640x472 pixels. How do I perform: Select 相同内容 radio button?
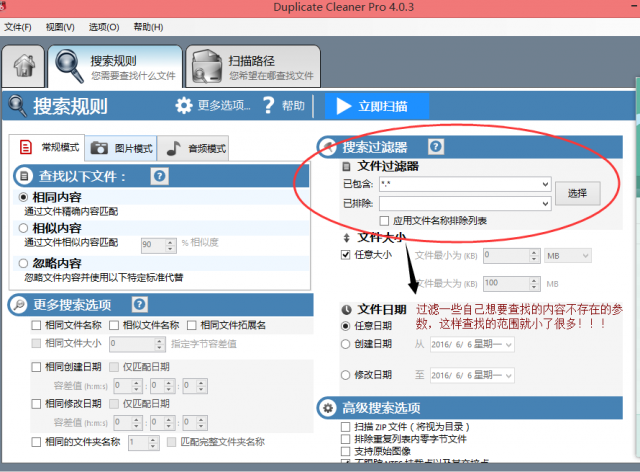23,197
